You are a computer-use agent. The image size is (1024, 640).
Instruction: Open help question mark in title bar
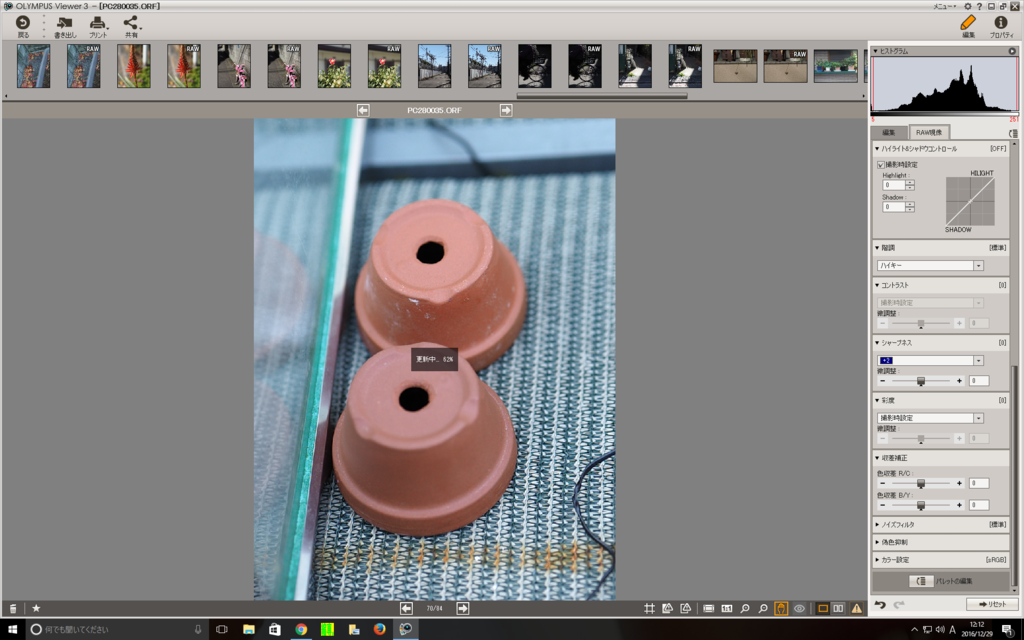tap(980, 6)
